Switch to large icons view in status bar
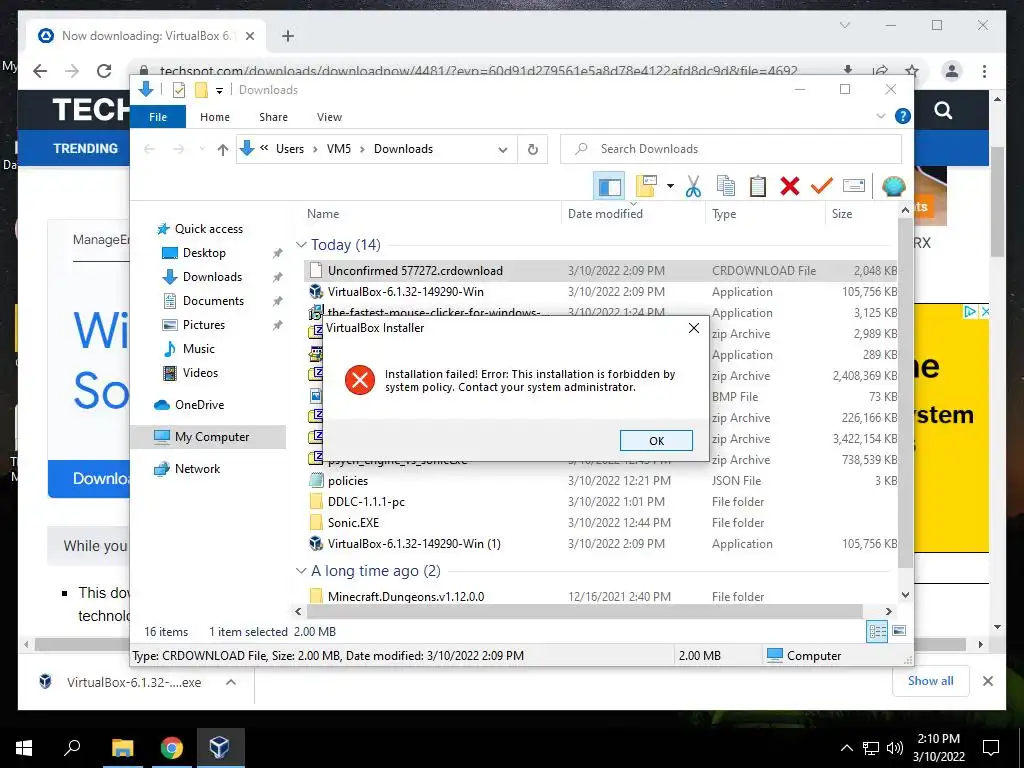 899,631
